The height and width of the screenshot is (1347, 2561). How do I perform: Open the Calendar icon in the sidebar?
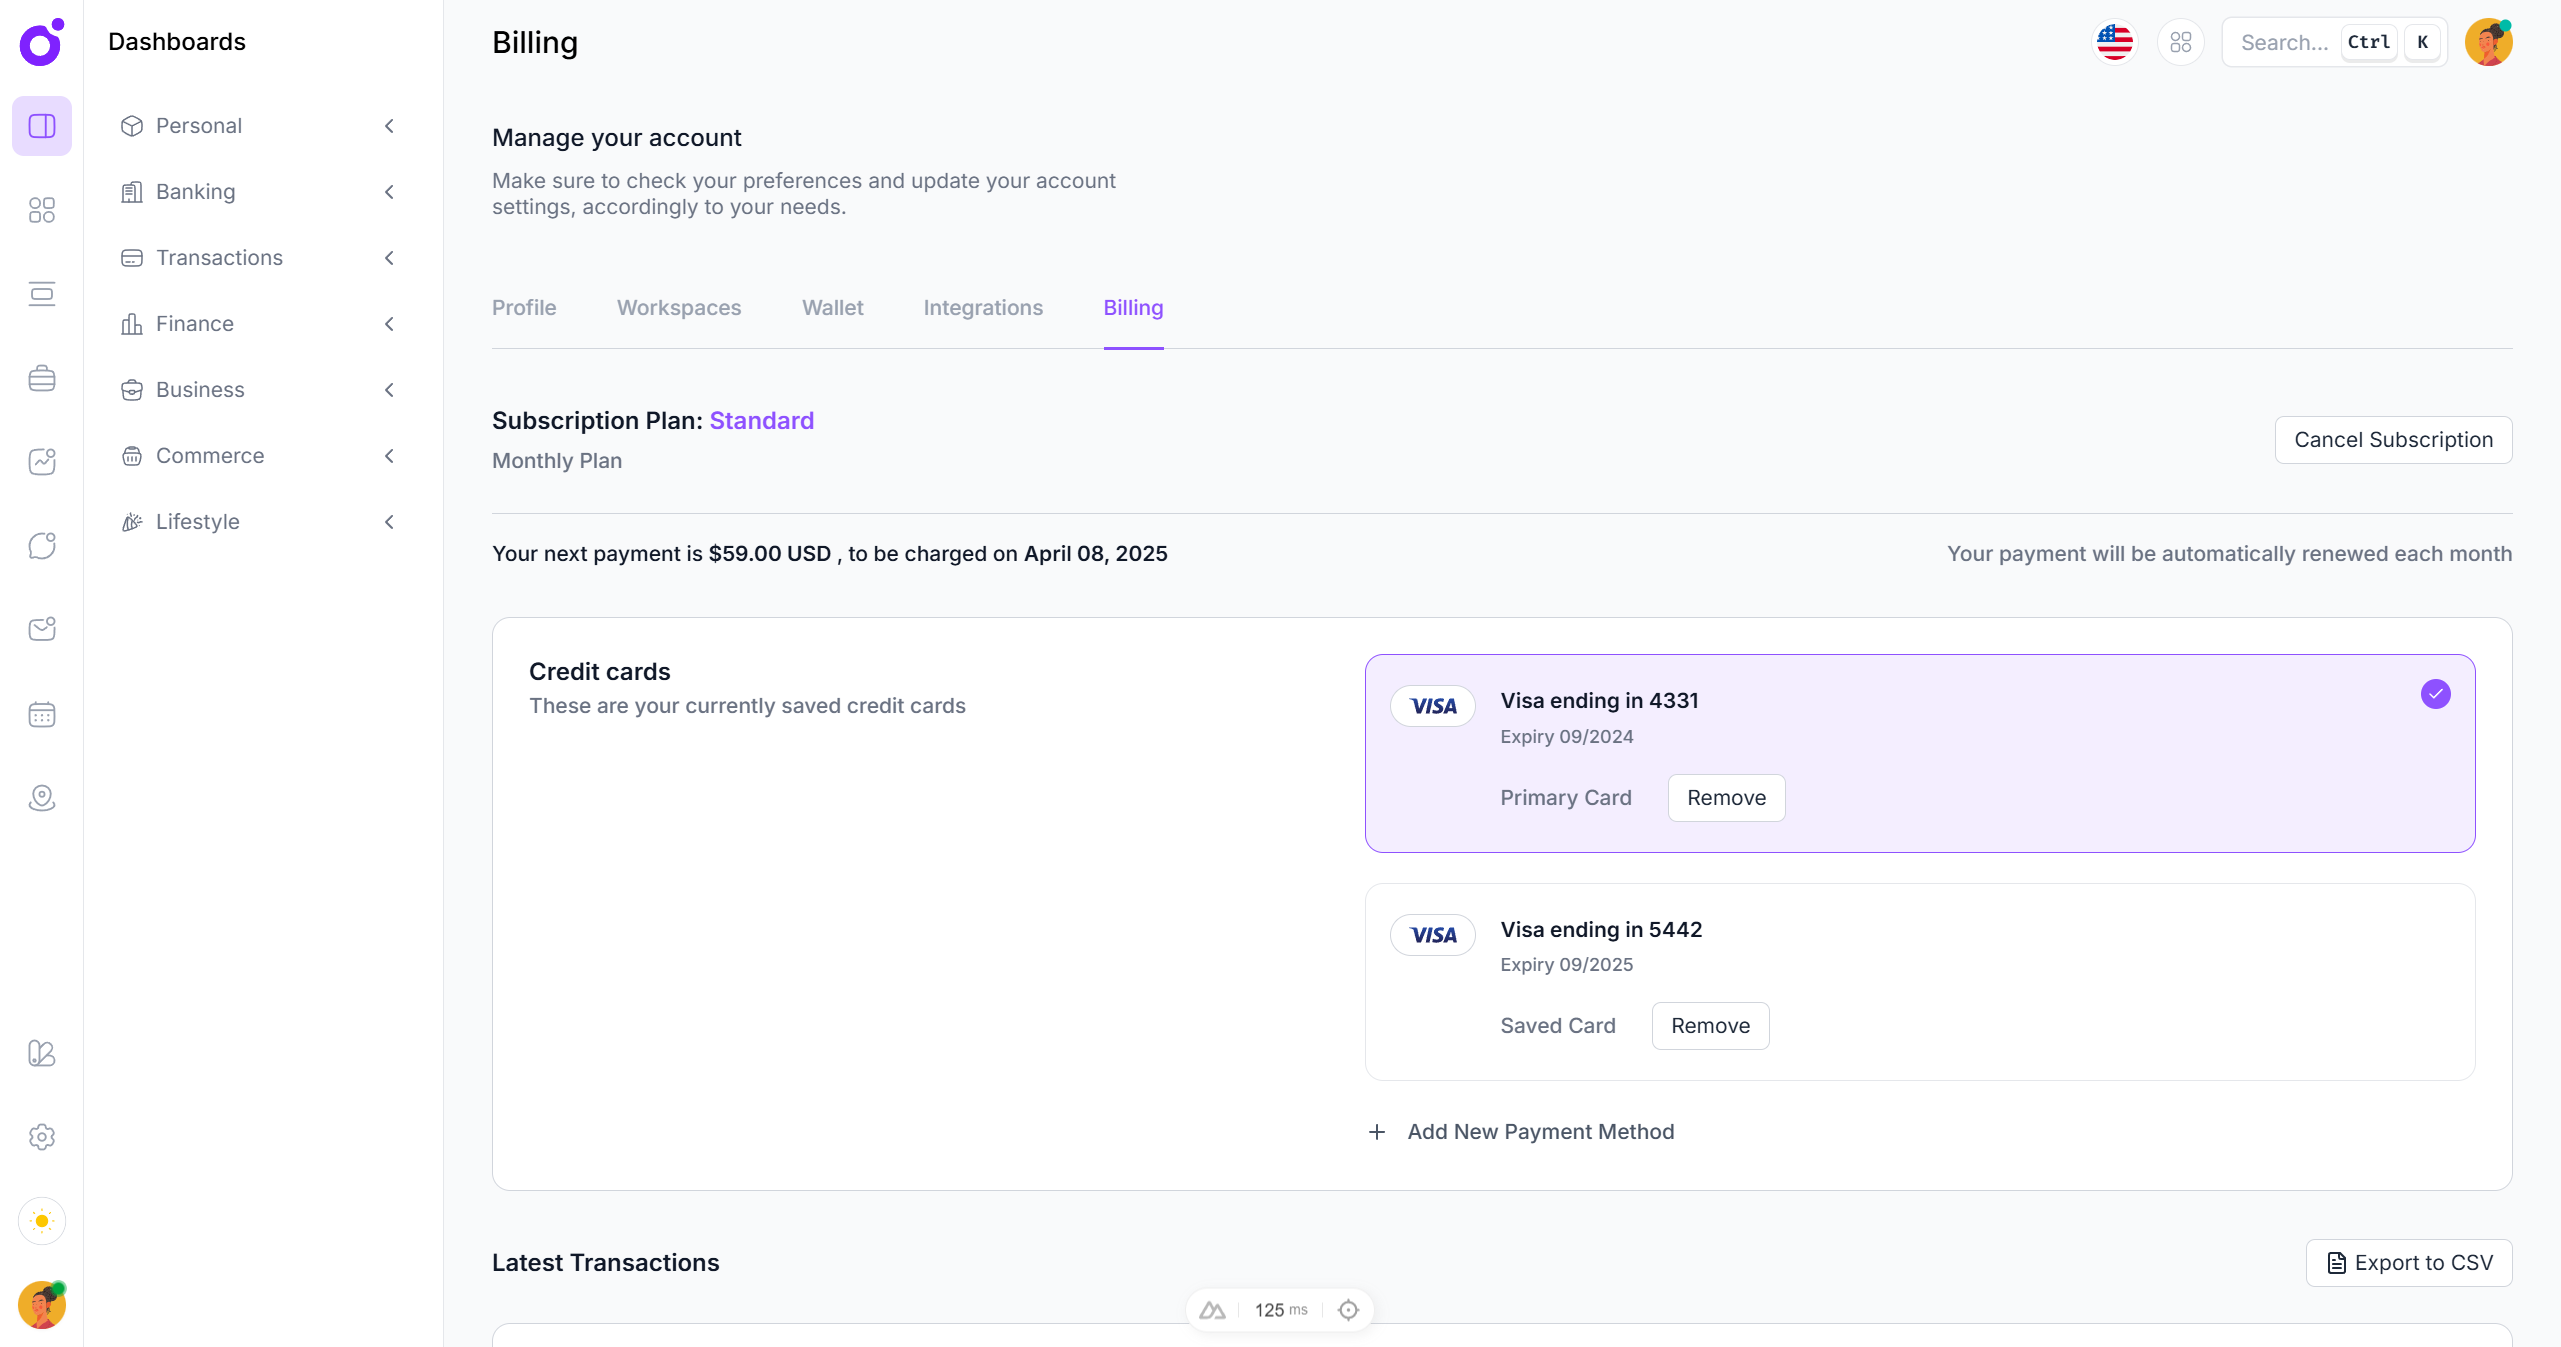42,714
